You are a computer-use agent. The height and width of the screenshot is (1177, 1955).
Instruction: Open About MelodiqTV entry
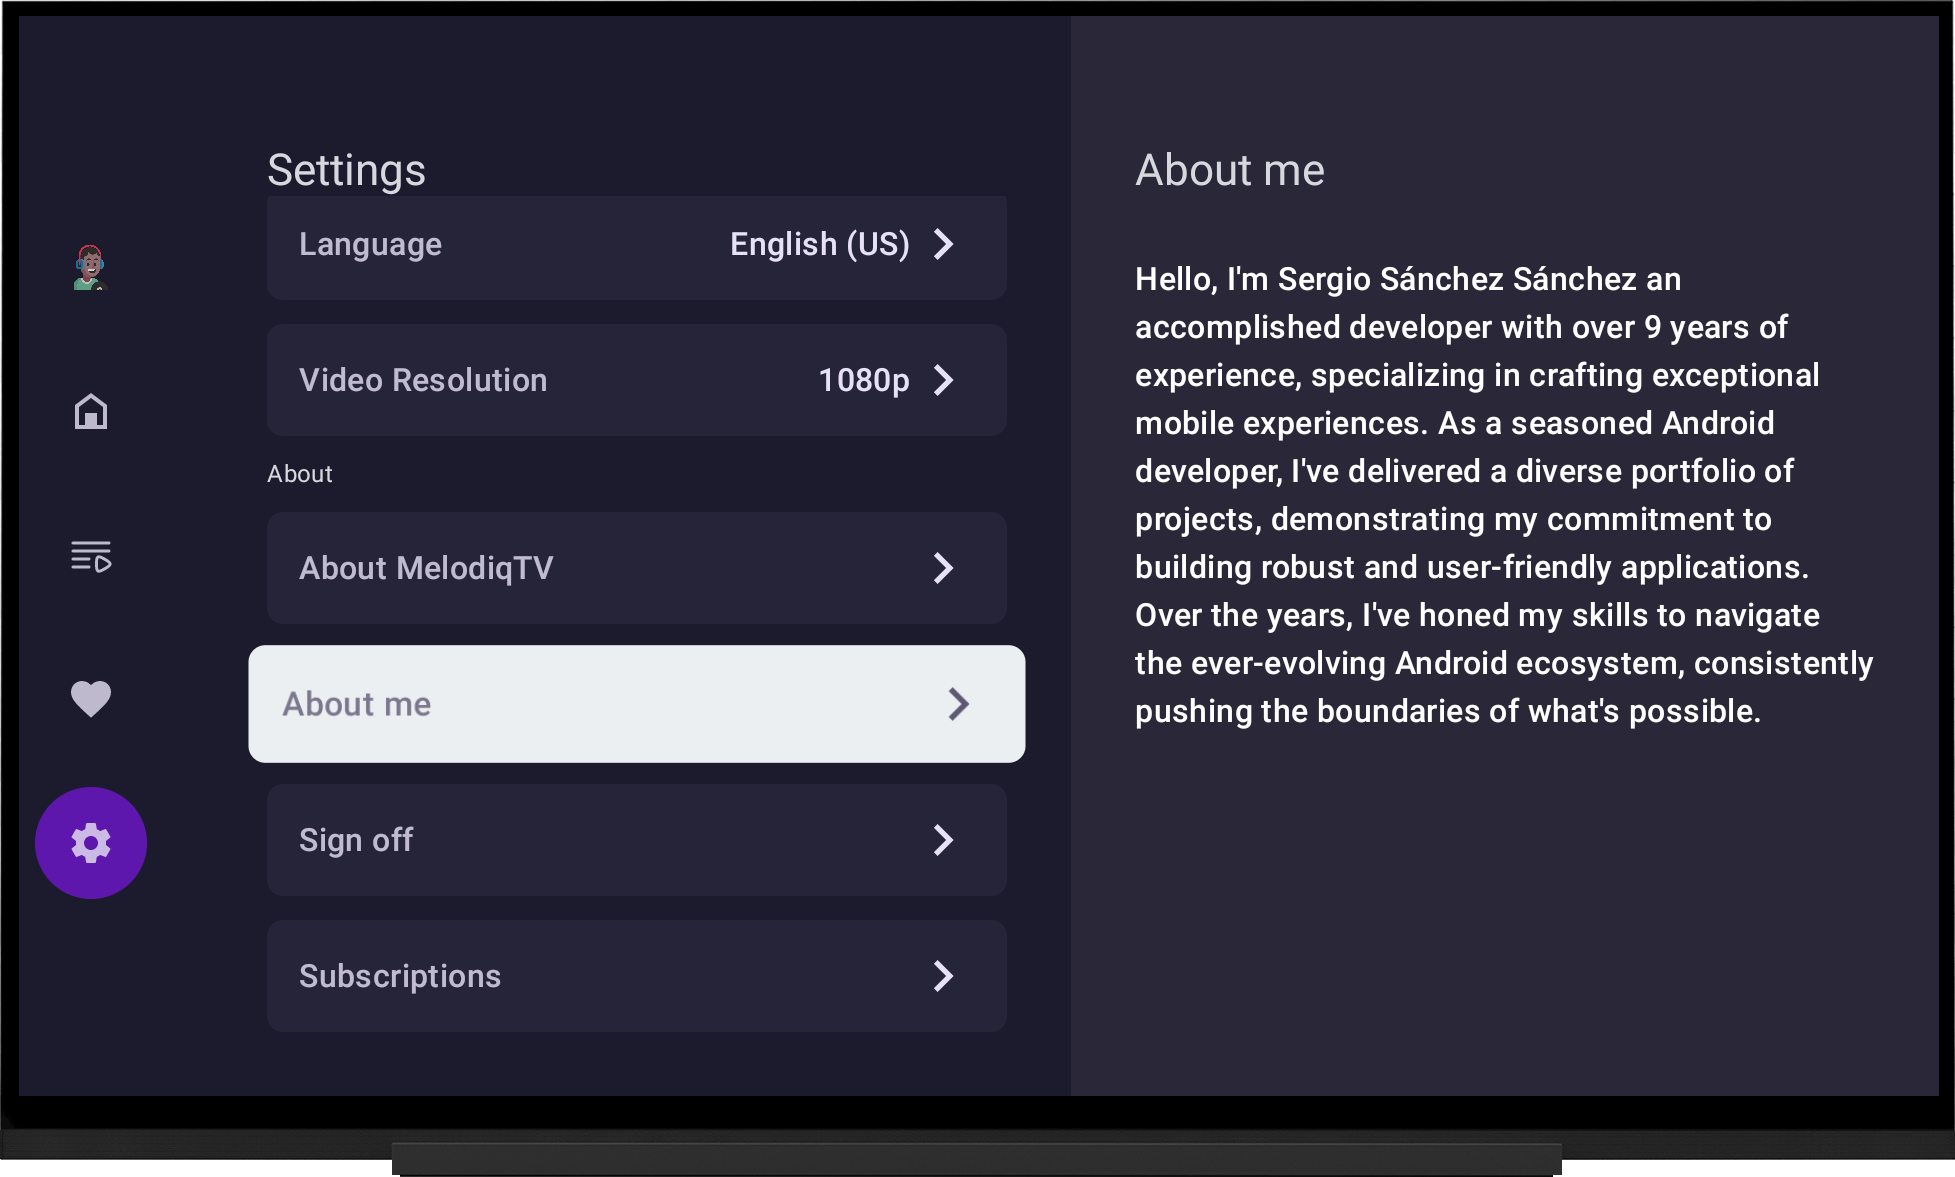(x=637, y=568)
